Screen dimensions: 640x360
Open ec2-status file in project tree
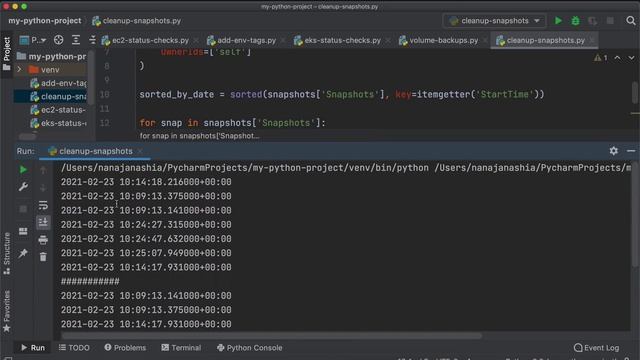58,110
